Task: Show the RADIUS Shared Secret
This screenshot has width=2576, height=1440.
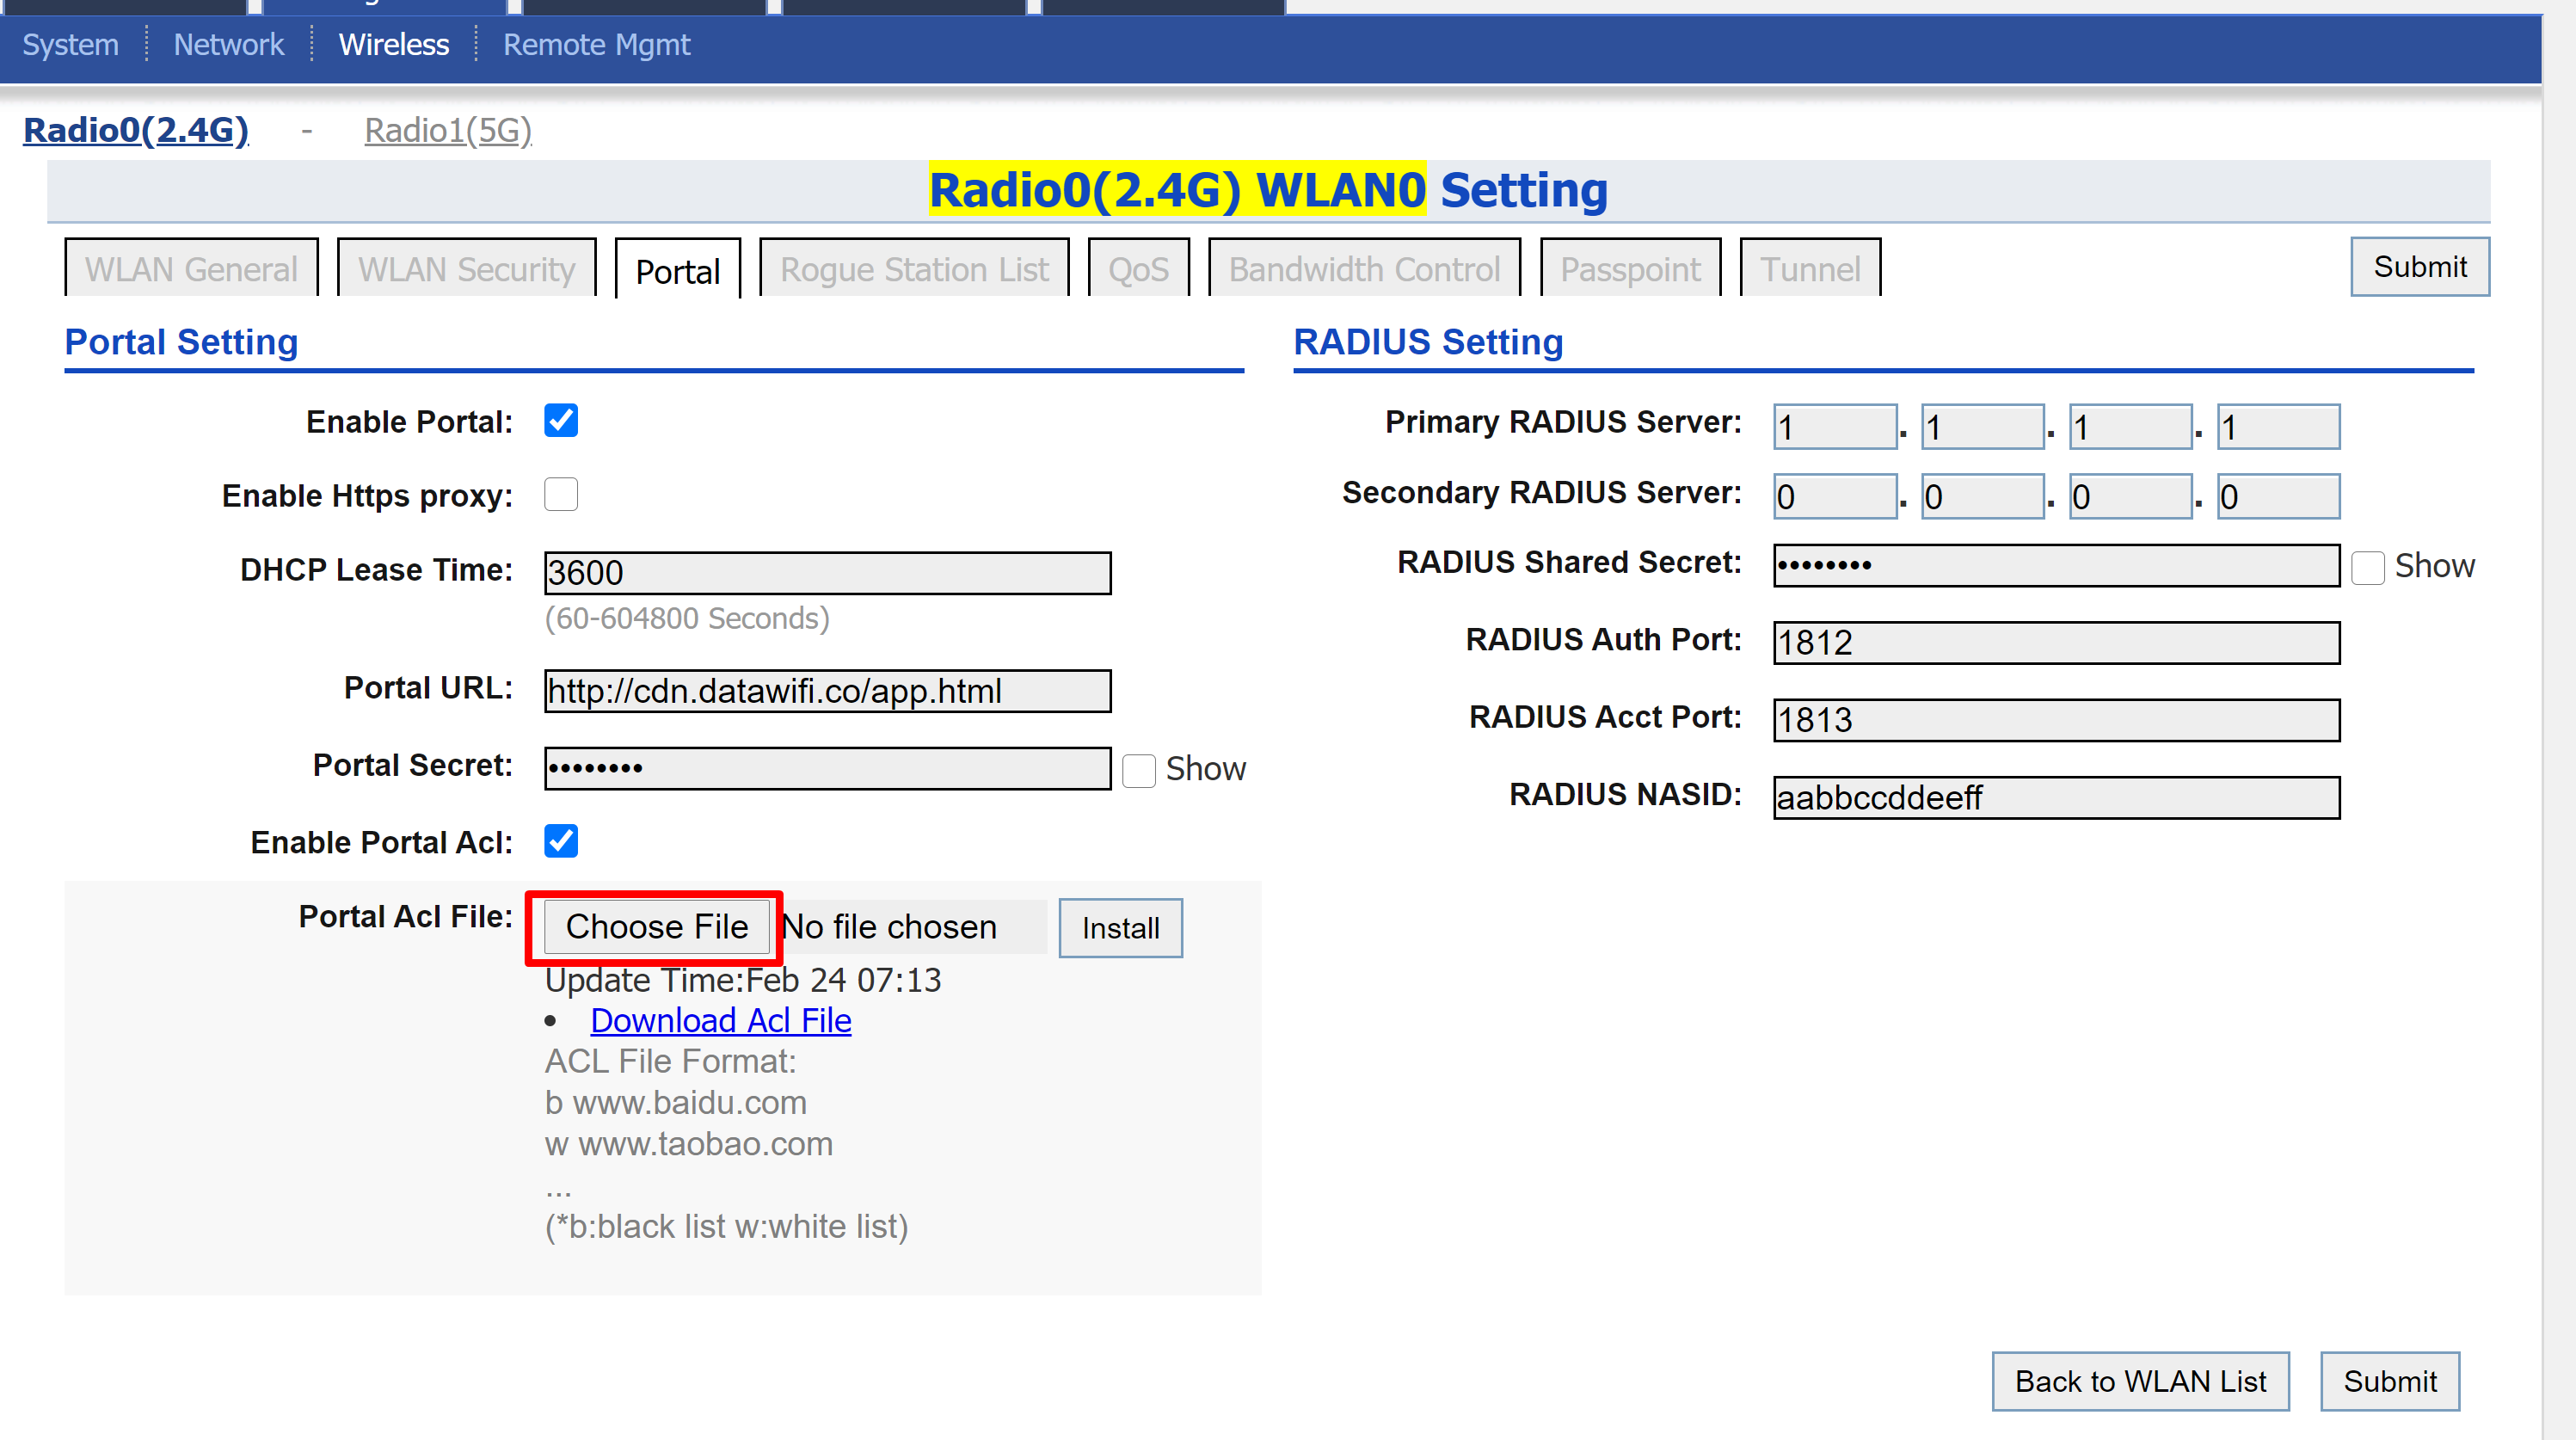Action: (2367, 567)
